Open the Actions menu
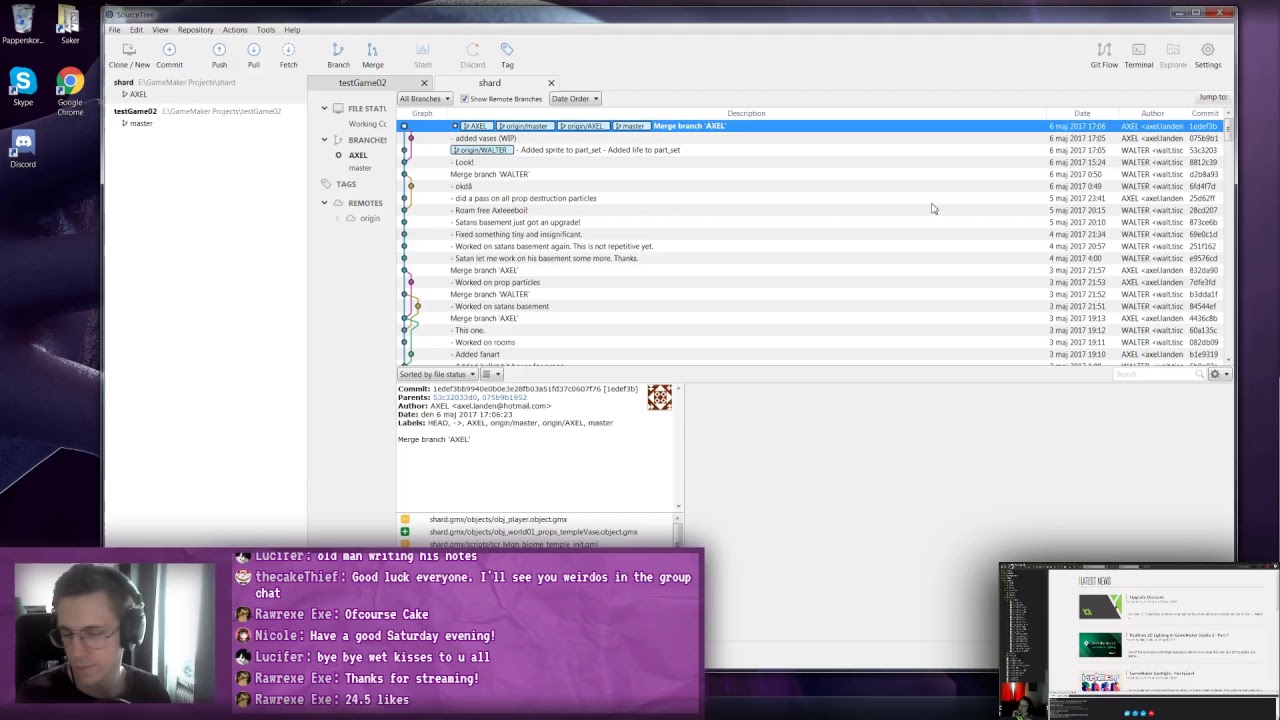The width and height of the screenshot is (1280, 720). [x=235, y=30]
